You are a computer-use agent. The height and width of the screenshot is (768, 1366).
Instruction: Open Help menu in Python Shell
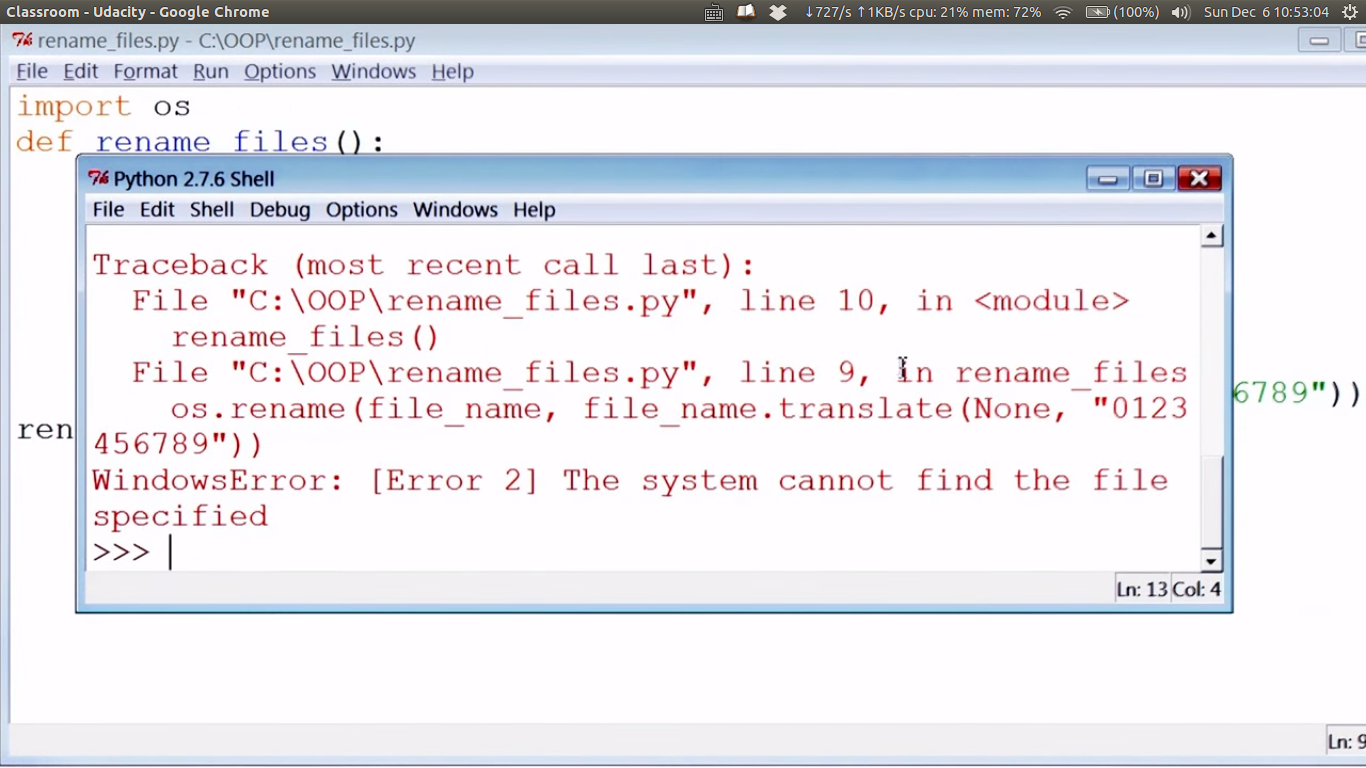pos(534,210)
